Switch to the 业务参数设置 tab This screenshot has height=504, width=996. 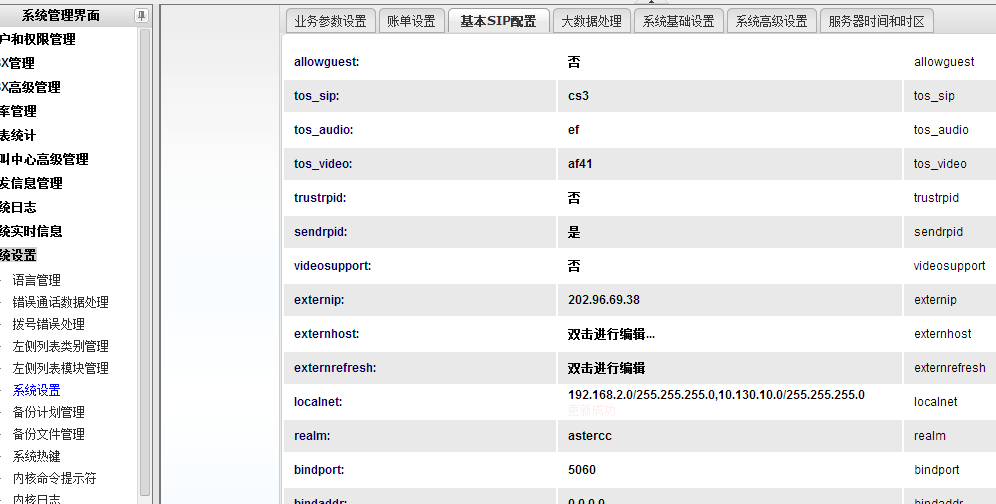[x=330, y=21]
